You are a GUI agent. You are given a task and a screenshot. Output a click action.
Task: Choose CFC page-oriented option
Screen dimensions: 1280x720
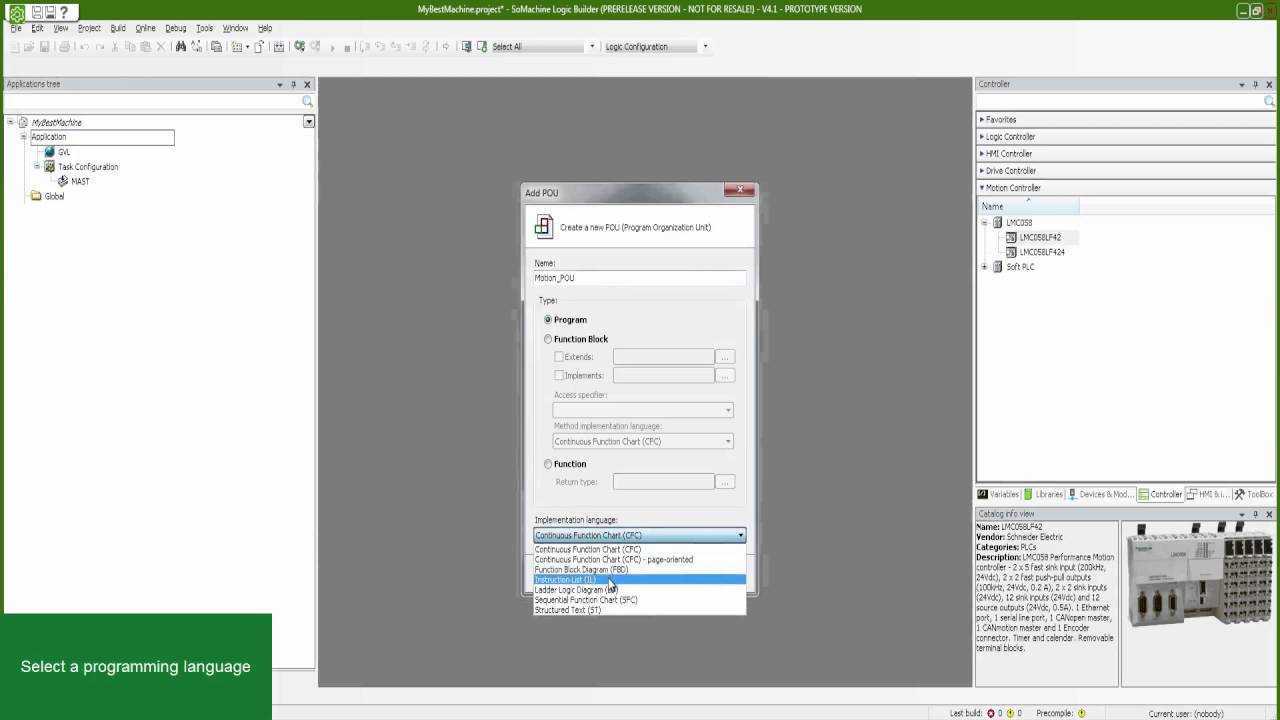click(640, 560)
